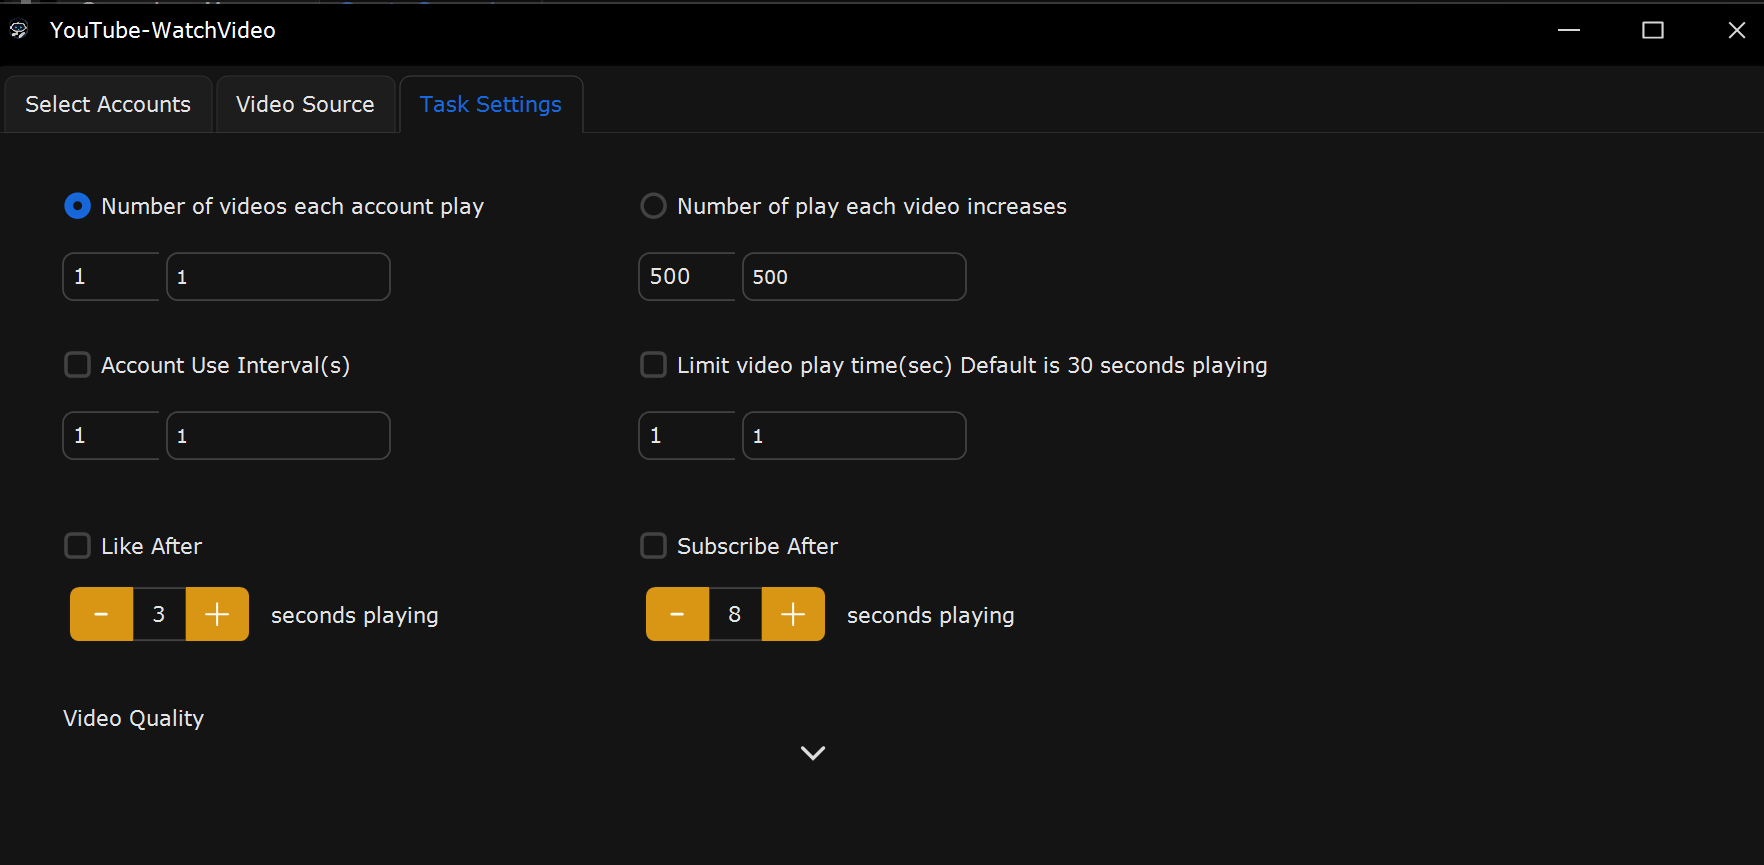This screenshot has height=865, width=1764.
Task: Increase Like After seconds with the plus button
Action: tap(217, 614)
